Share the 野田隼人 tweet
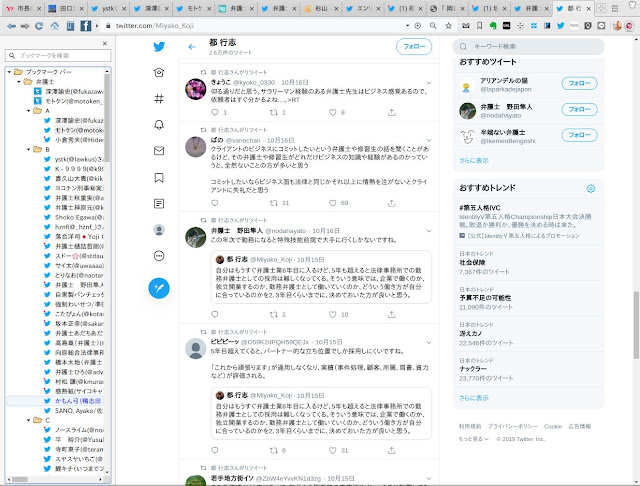The height and width of the screenshot is (486, 640). [391, 314]
